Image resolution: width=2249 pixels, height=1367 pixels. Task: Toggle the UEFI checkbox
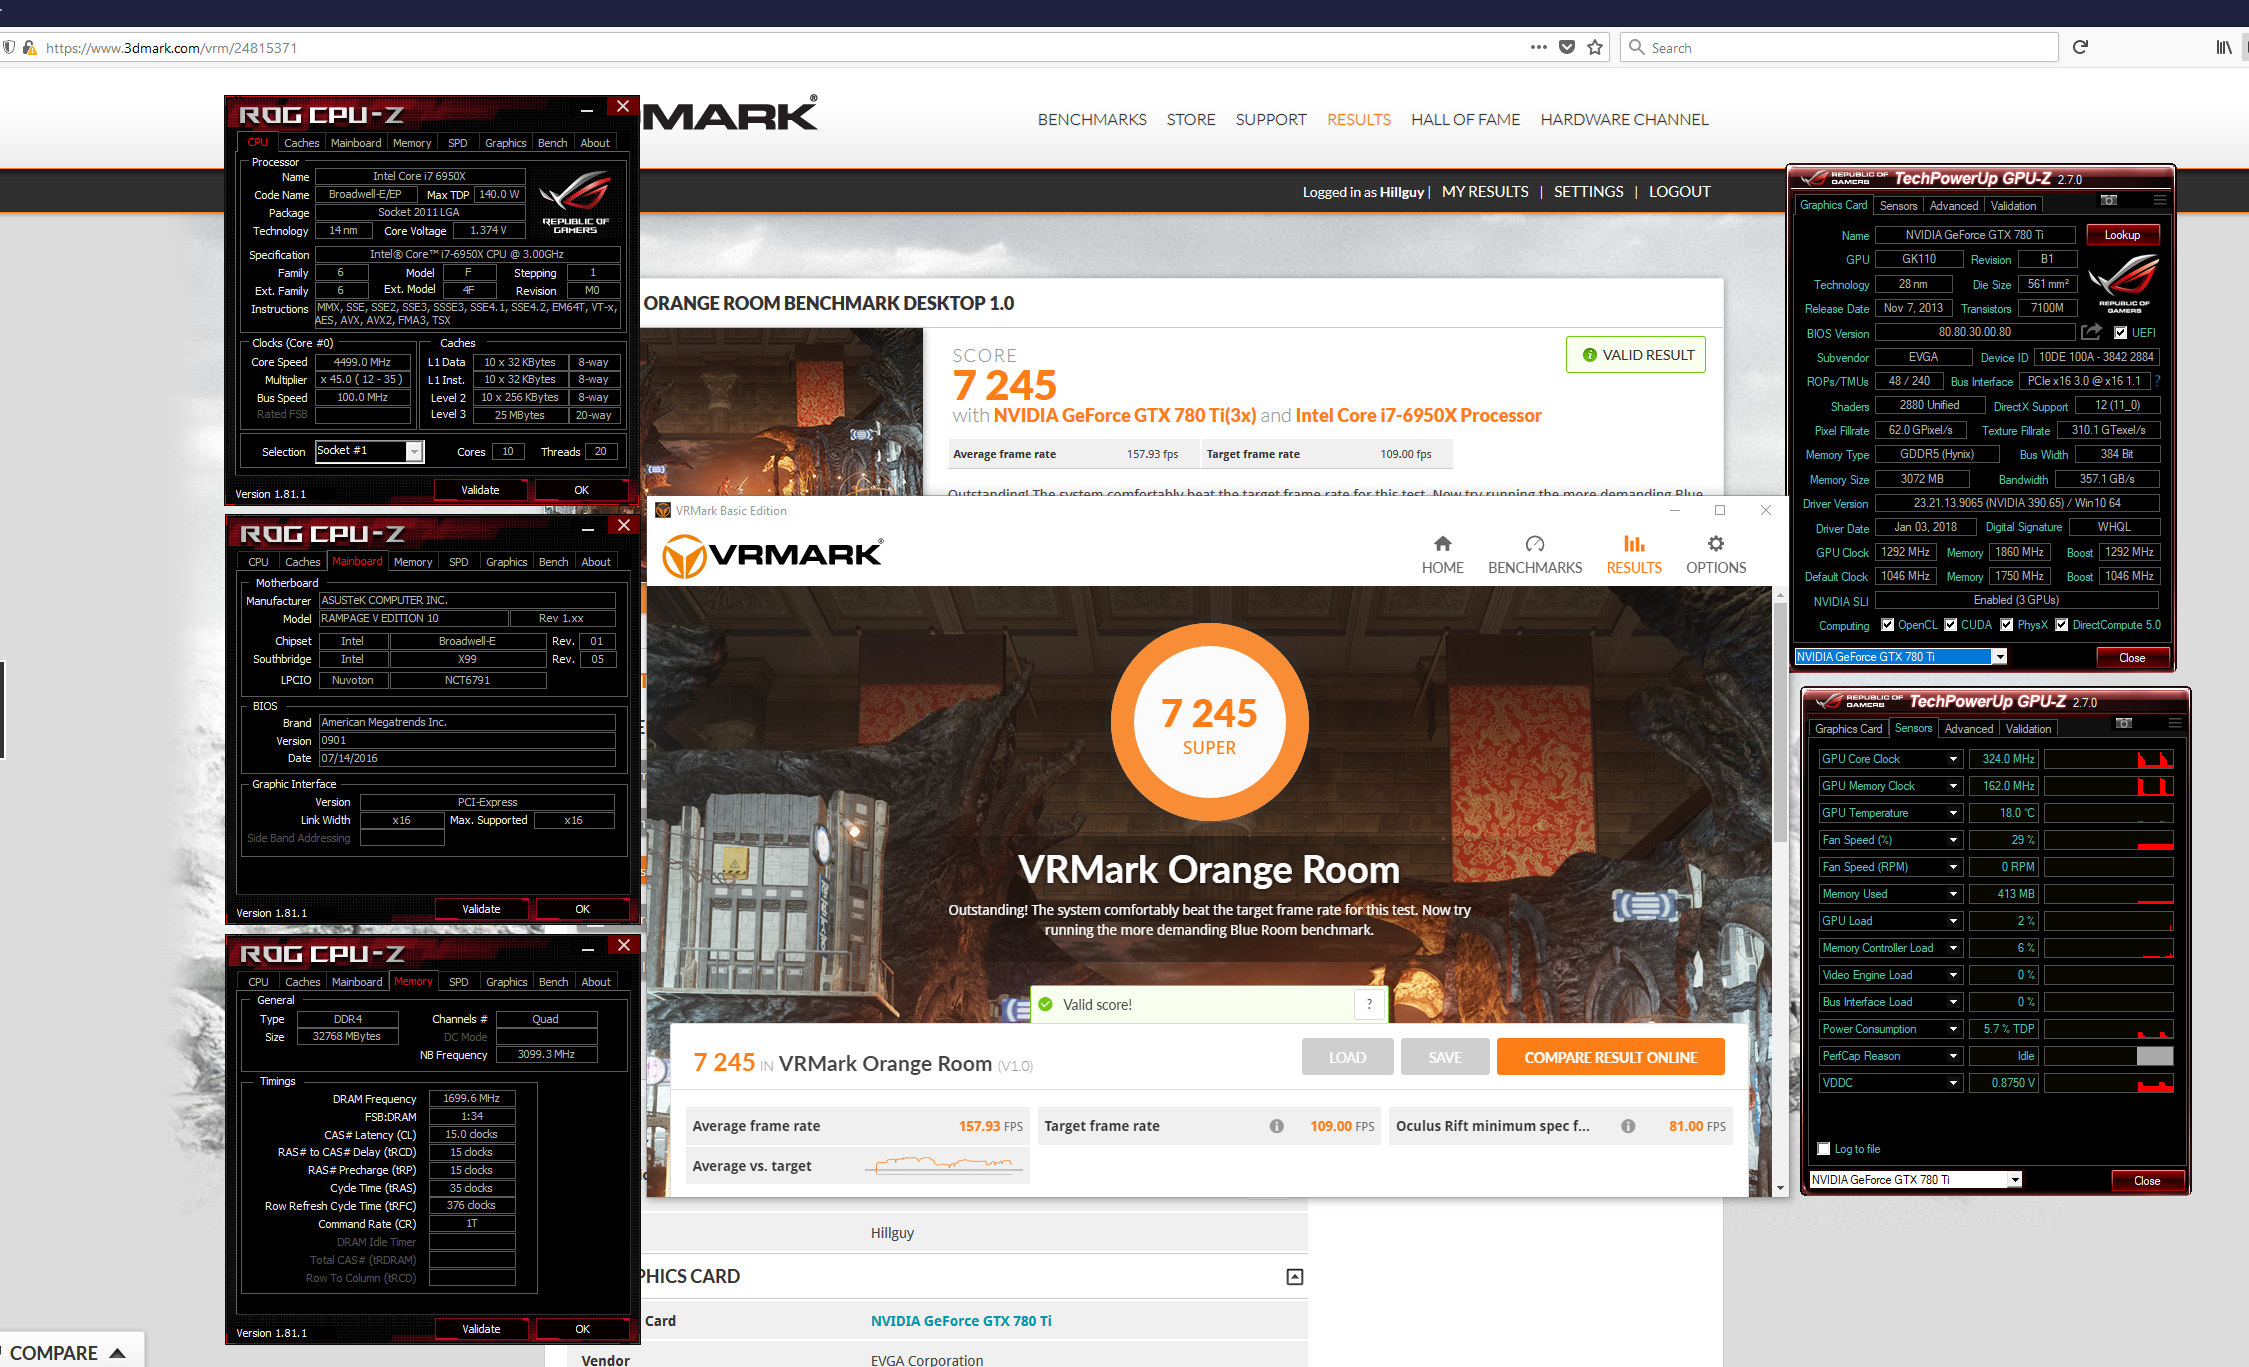(x=2120, y=333)
